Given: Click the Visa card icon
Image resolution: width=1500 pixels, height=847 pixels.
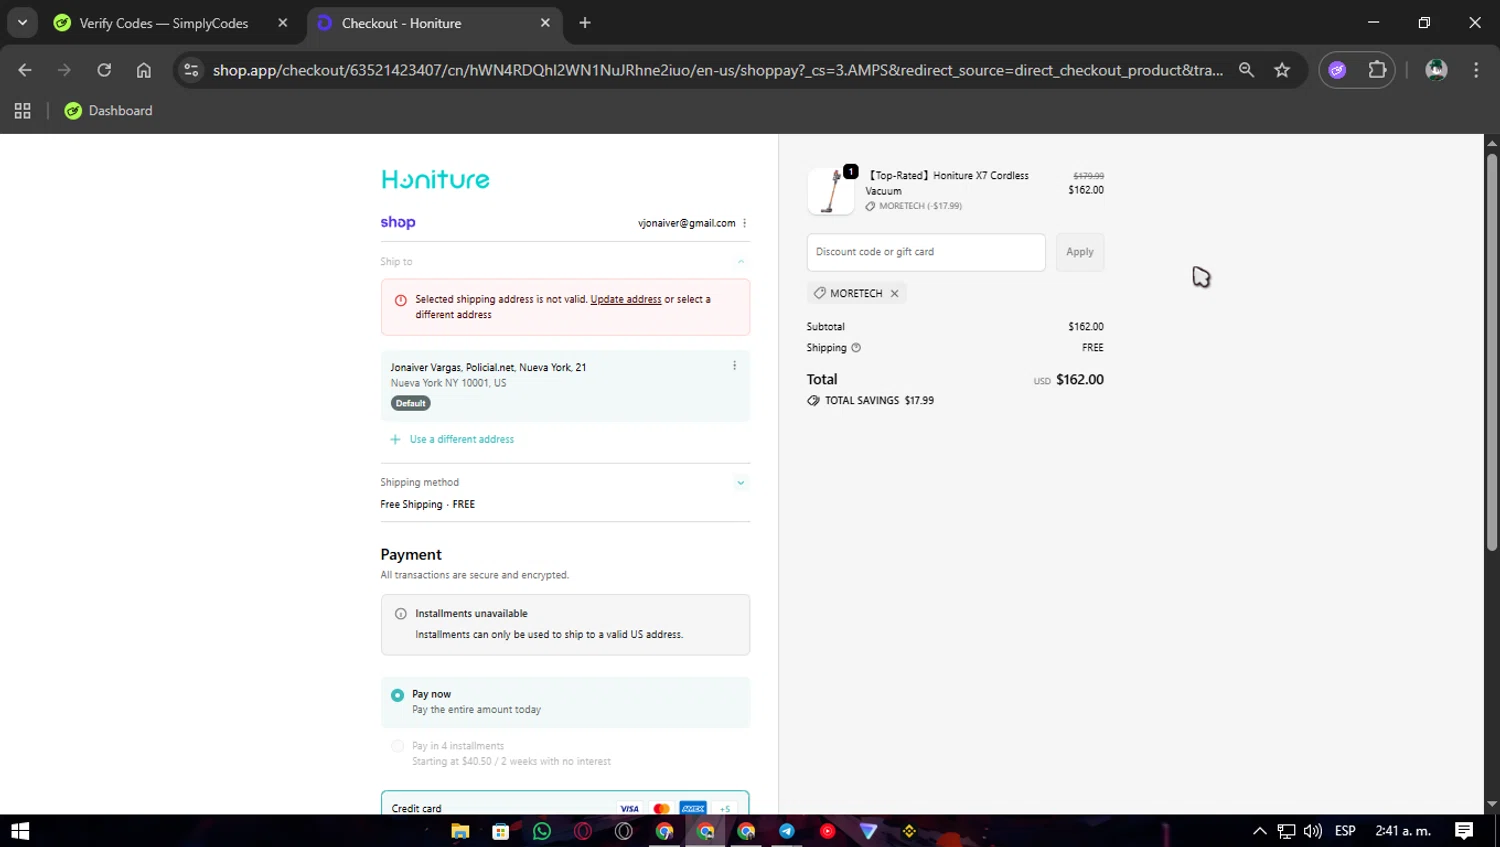Looking at the screenshot, I should [629, 808].
